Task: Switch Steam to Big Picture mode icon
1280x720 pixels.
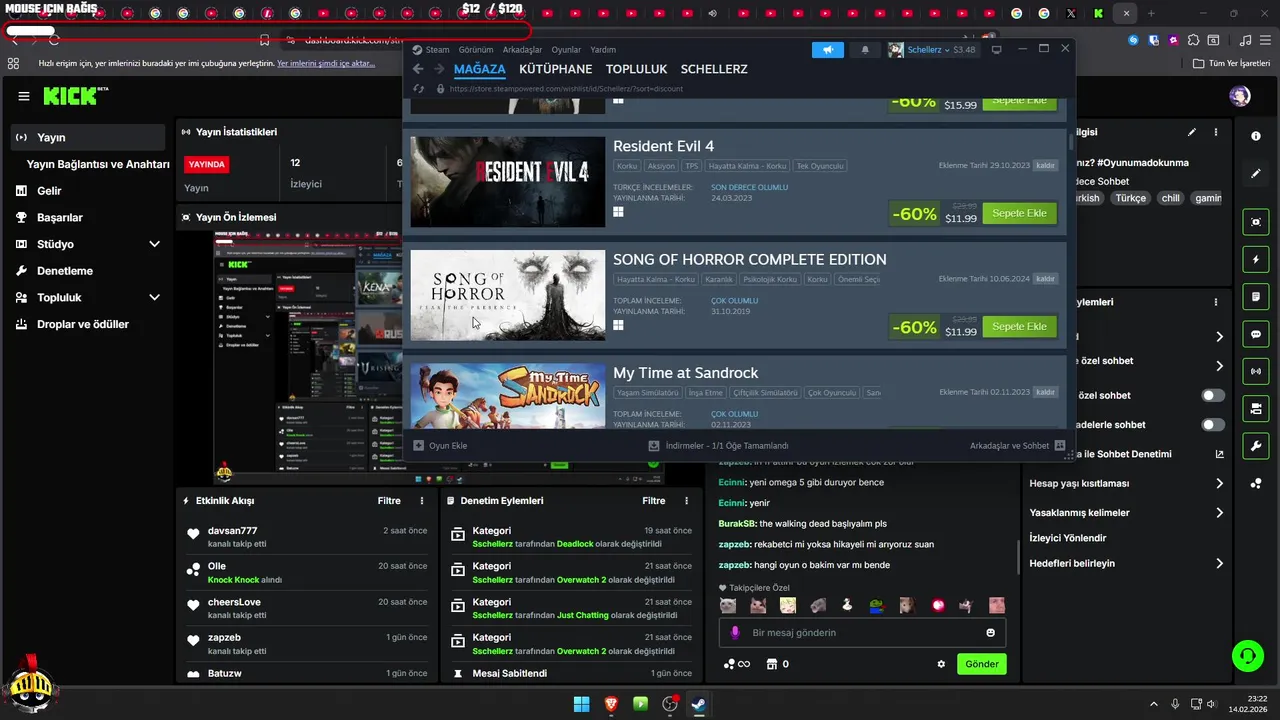Action: click(x=996, y=49)
